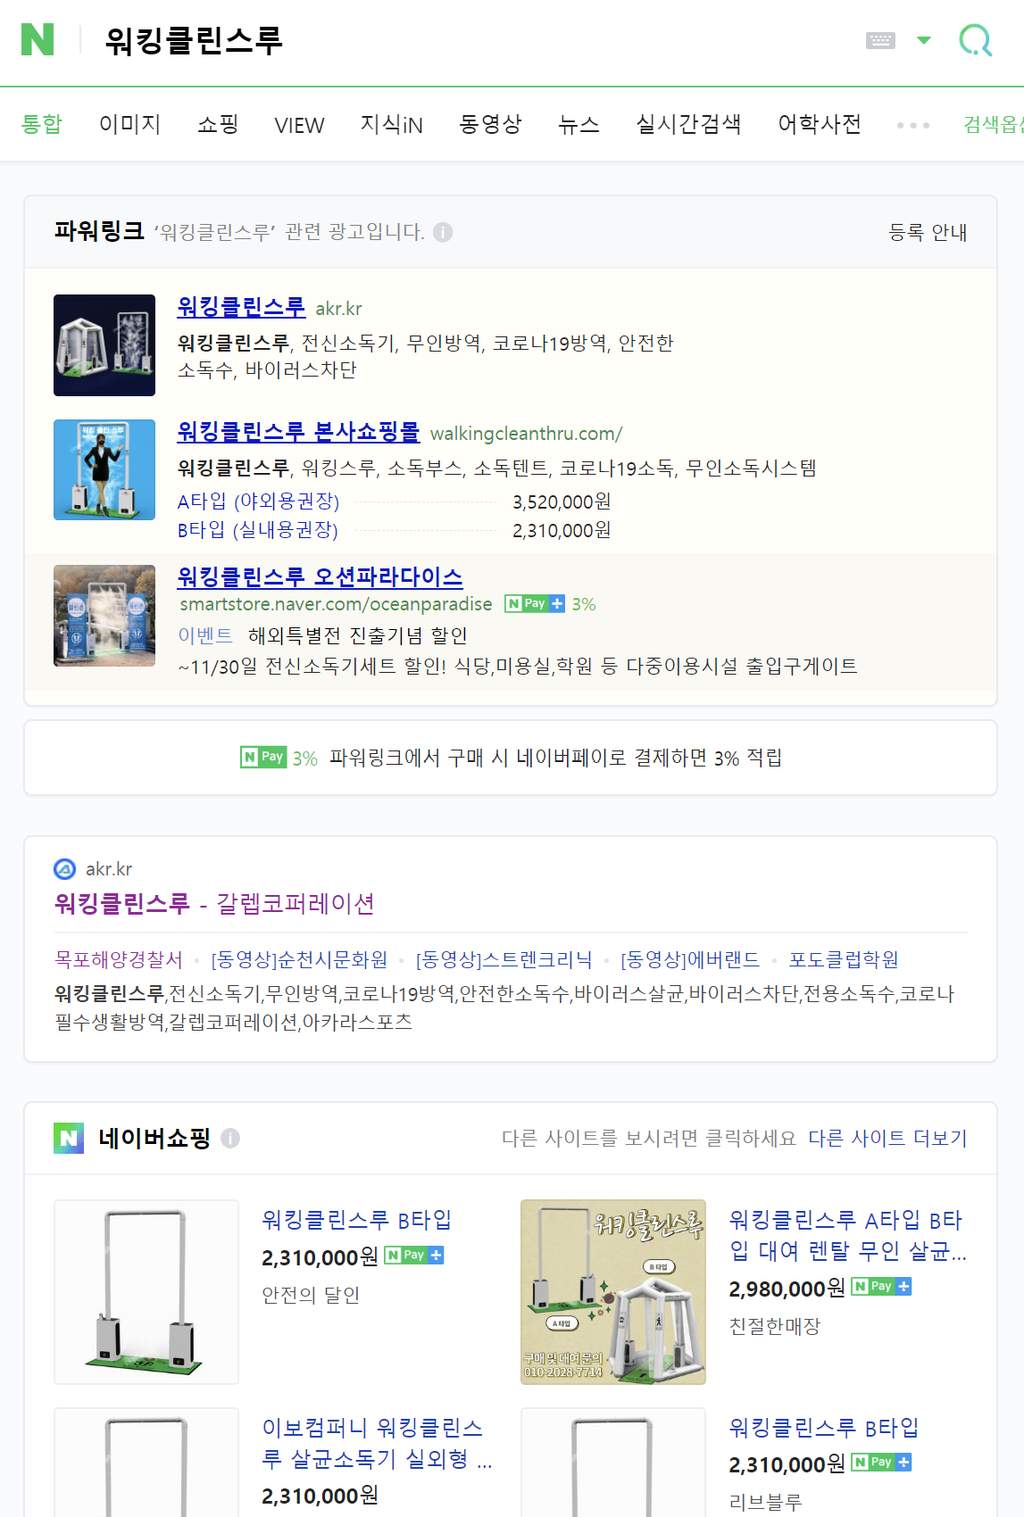The width and height of the screenshot is (1024, 1517).
Task: Click the akr.kr site favicon
Action: tap(65, 869)
